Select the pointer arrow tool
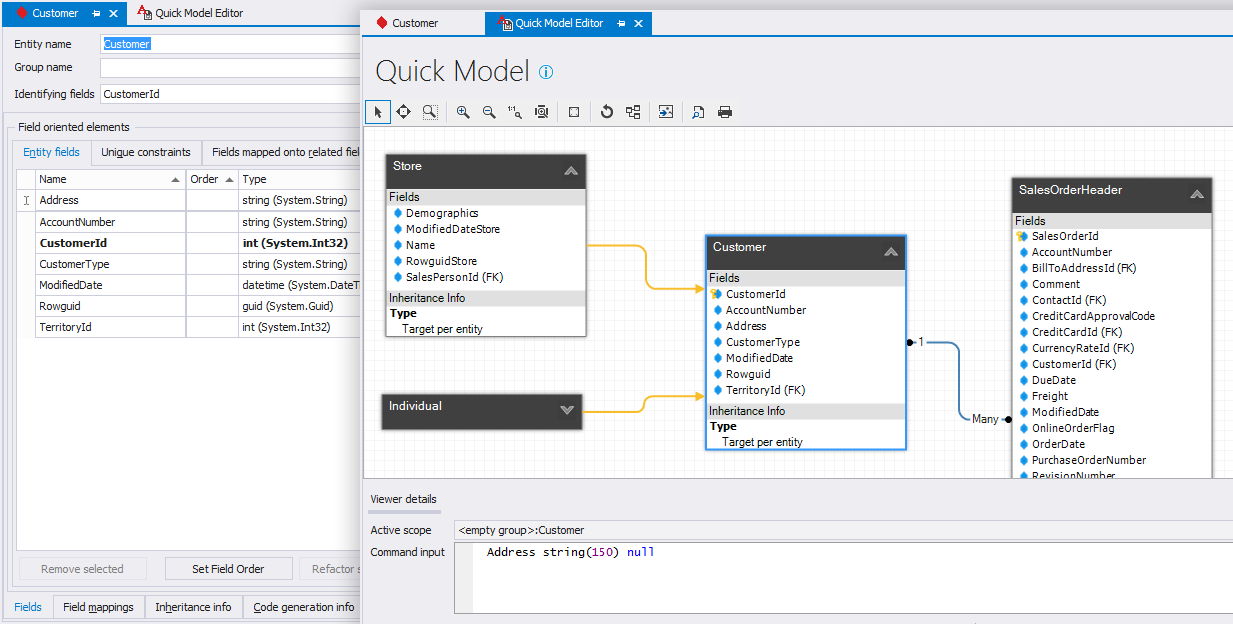 [x=378, y=112]
